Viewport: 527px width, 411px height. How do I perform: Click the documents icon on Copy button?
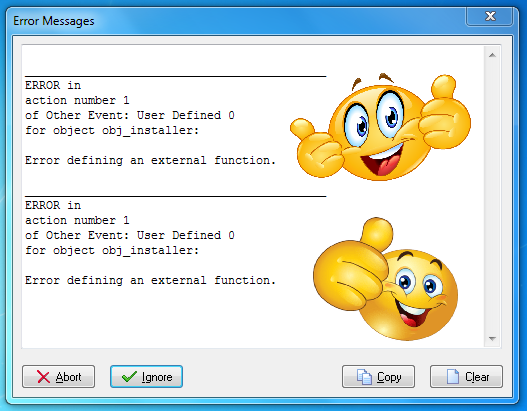pyautogui.click(x=364, y=377)
